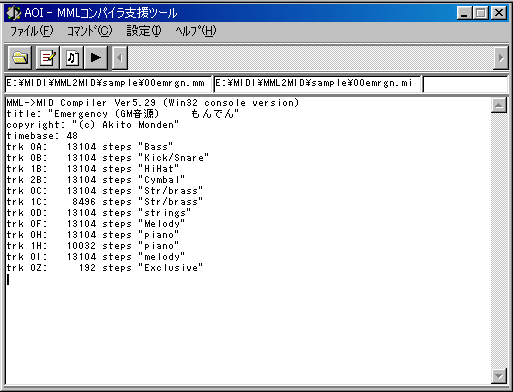
Task: Click the trk 0B "Kick/Snare" line
Action: [x=108, y=158]
